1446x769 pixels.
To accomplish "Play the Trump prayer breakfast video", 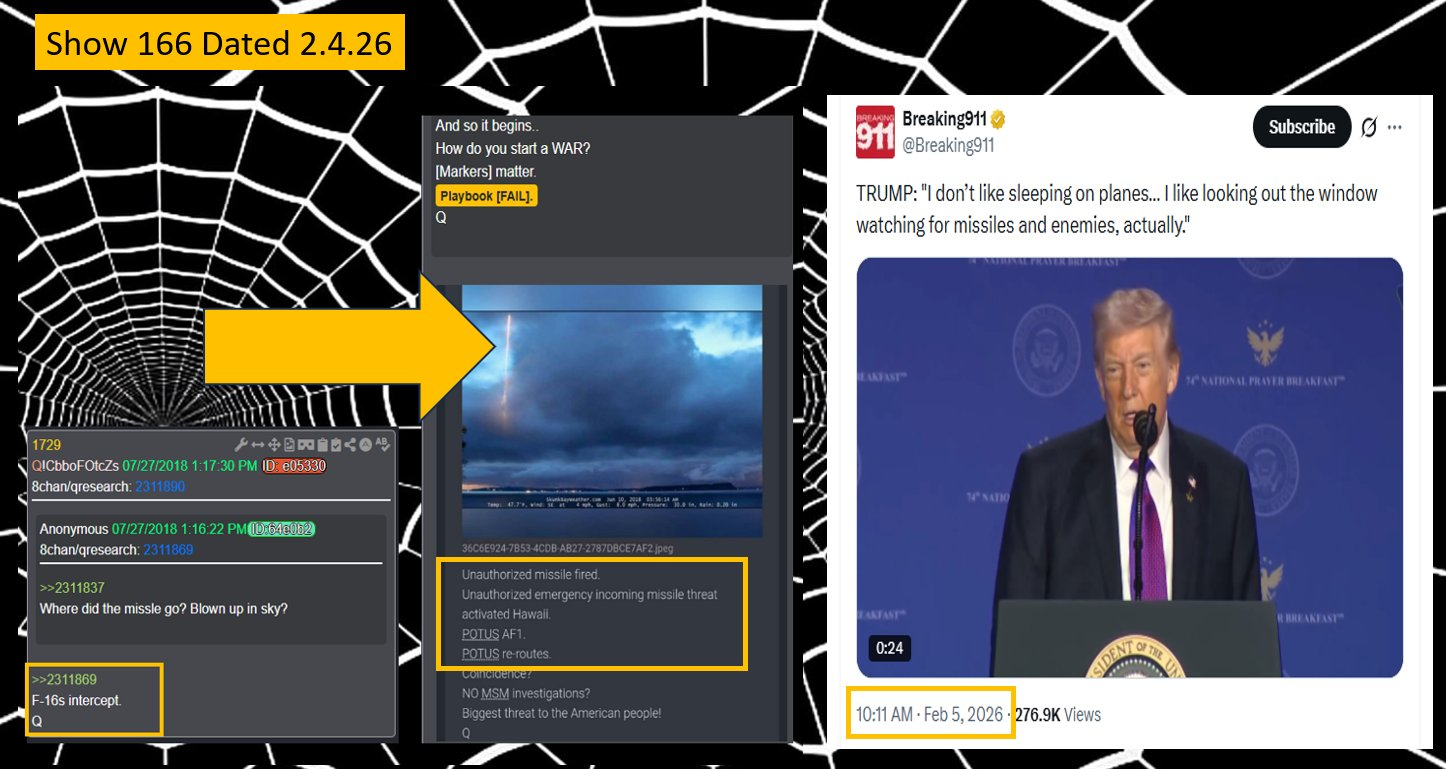I will click(x=1129, y=467).
